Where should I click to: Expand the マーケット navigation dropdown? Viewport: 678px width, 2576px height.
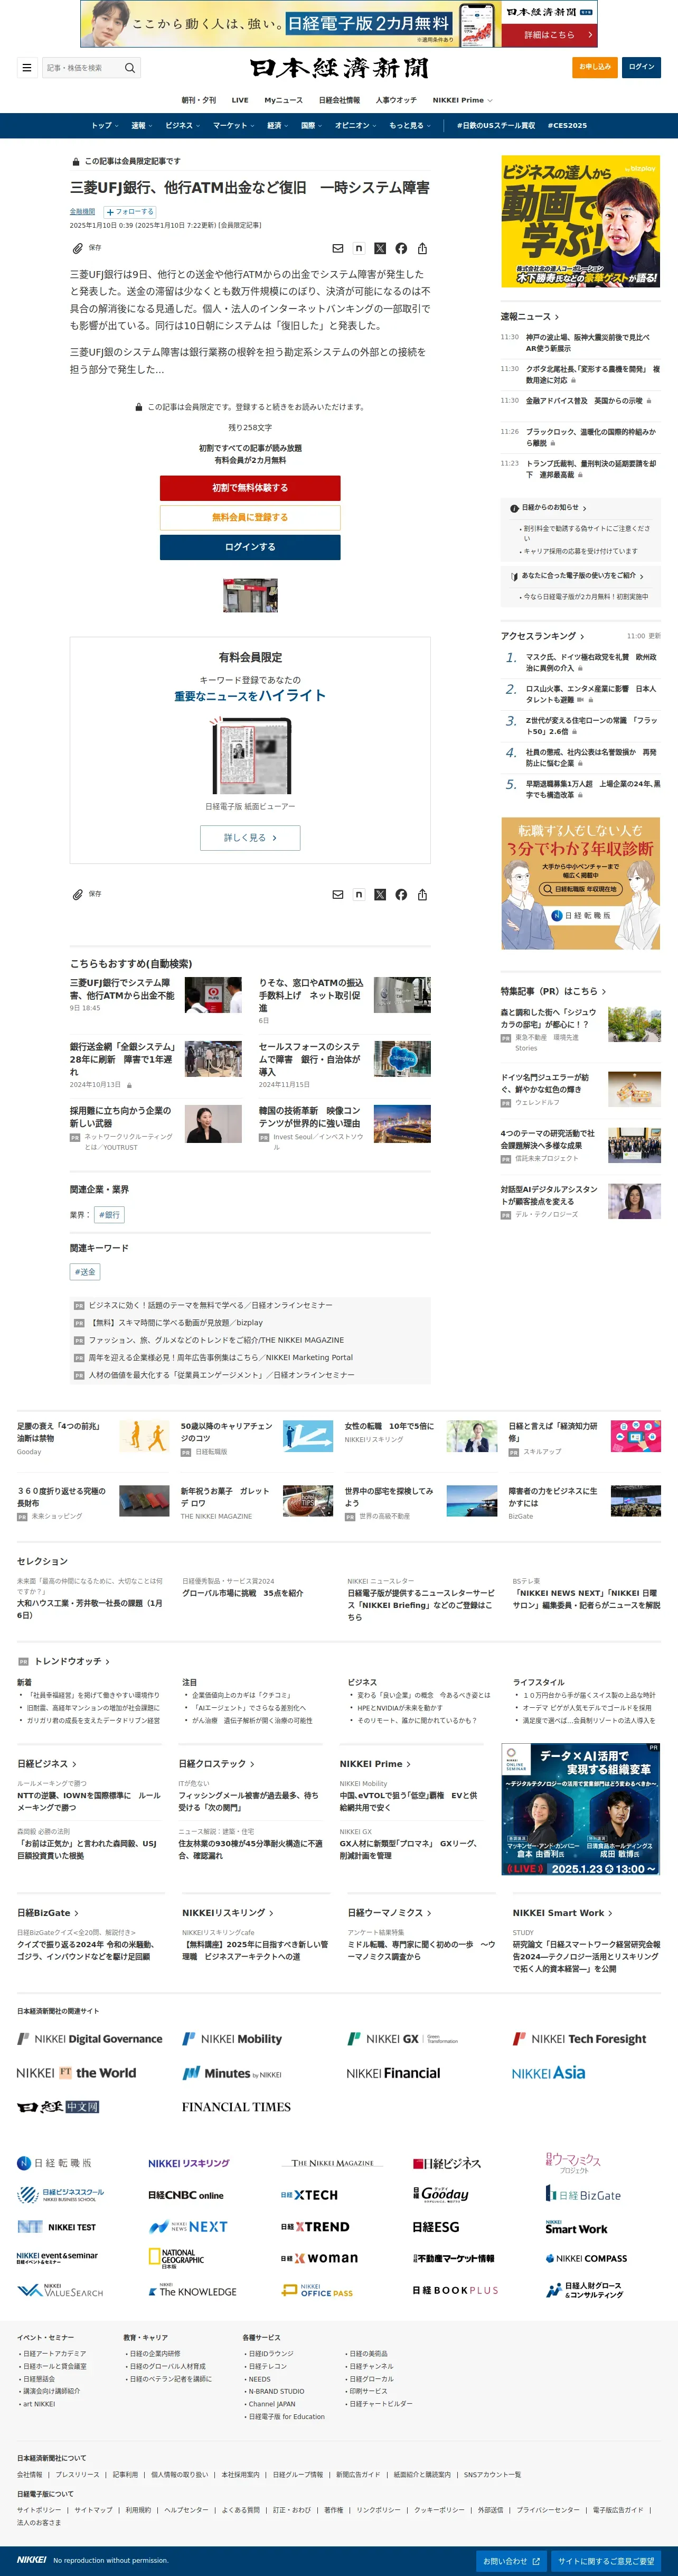tap(233, 126)
